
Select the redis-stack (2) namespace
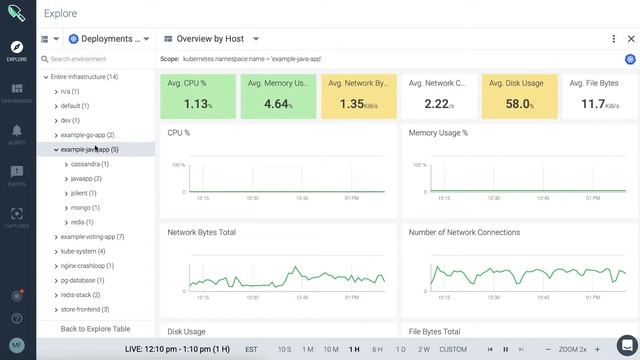80,295
